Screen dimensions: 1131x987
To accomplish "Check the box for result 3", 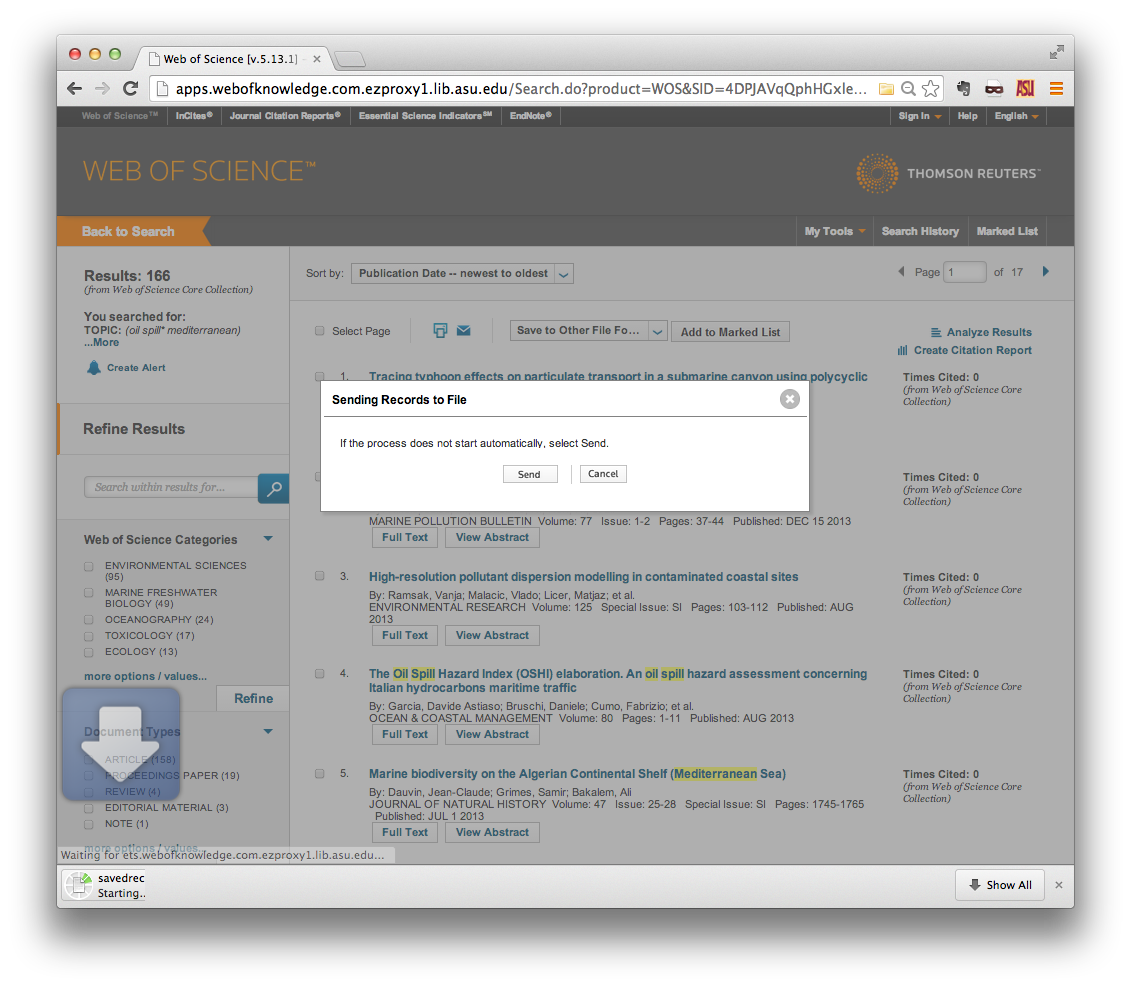I will (320, 576).
